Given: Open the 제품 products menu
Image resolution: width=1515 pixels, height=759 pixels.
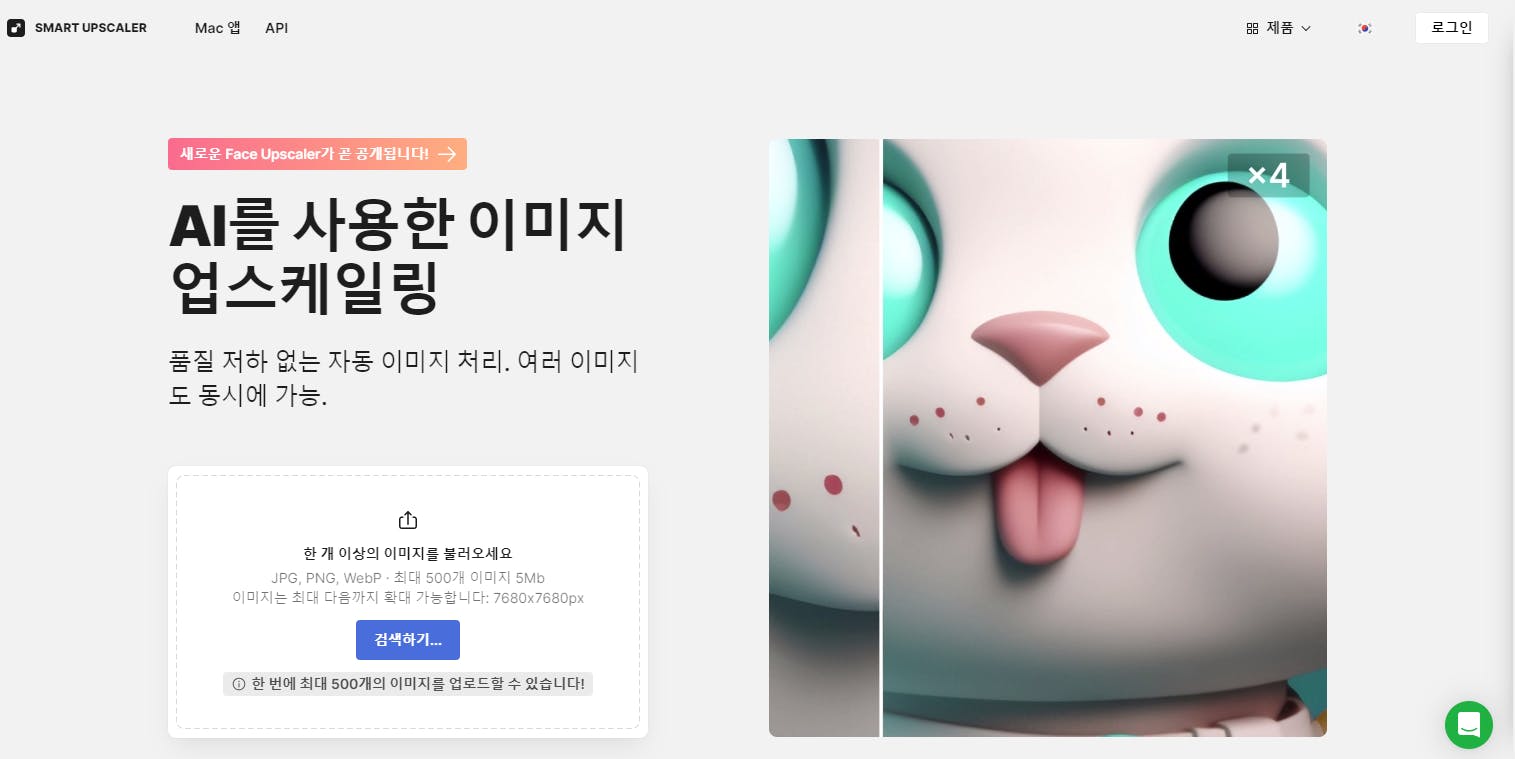Looking at the screenshot, I should tap(1279, 28).
